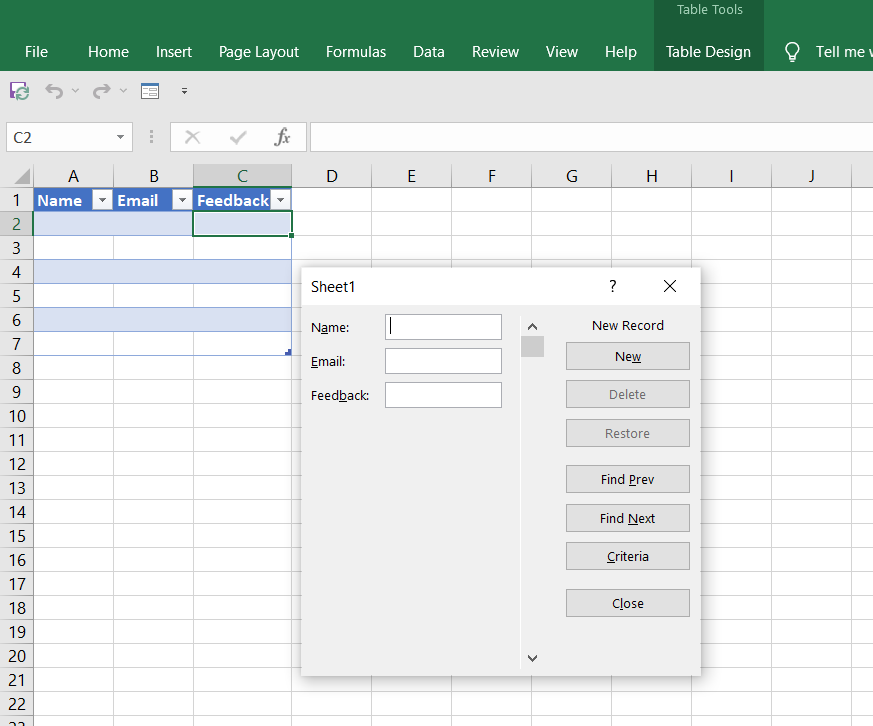873x726 pixels.
Task: Click Find Next in the form
Action: pos(627,518)
